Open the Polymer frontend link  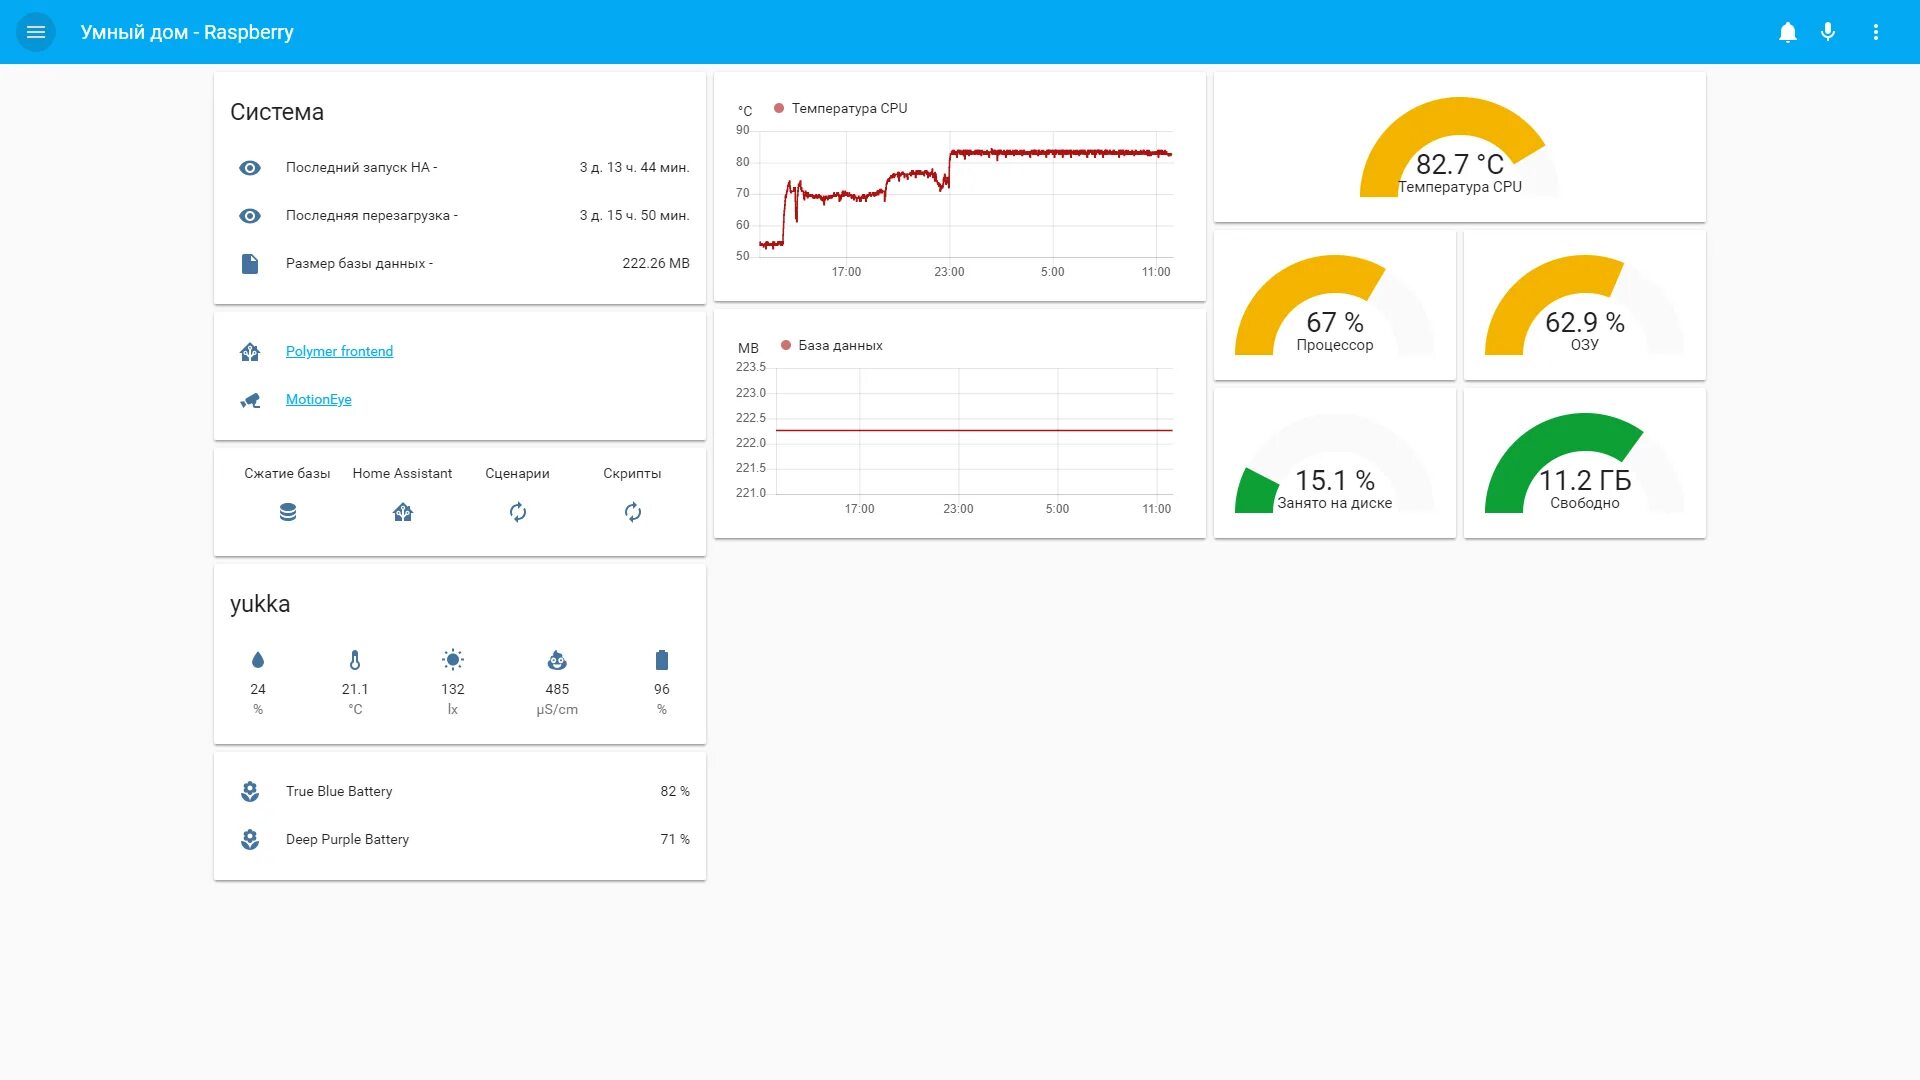click(339, 351)
